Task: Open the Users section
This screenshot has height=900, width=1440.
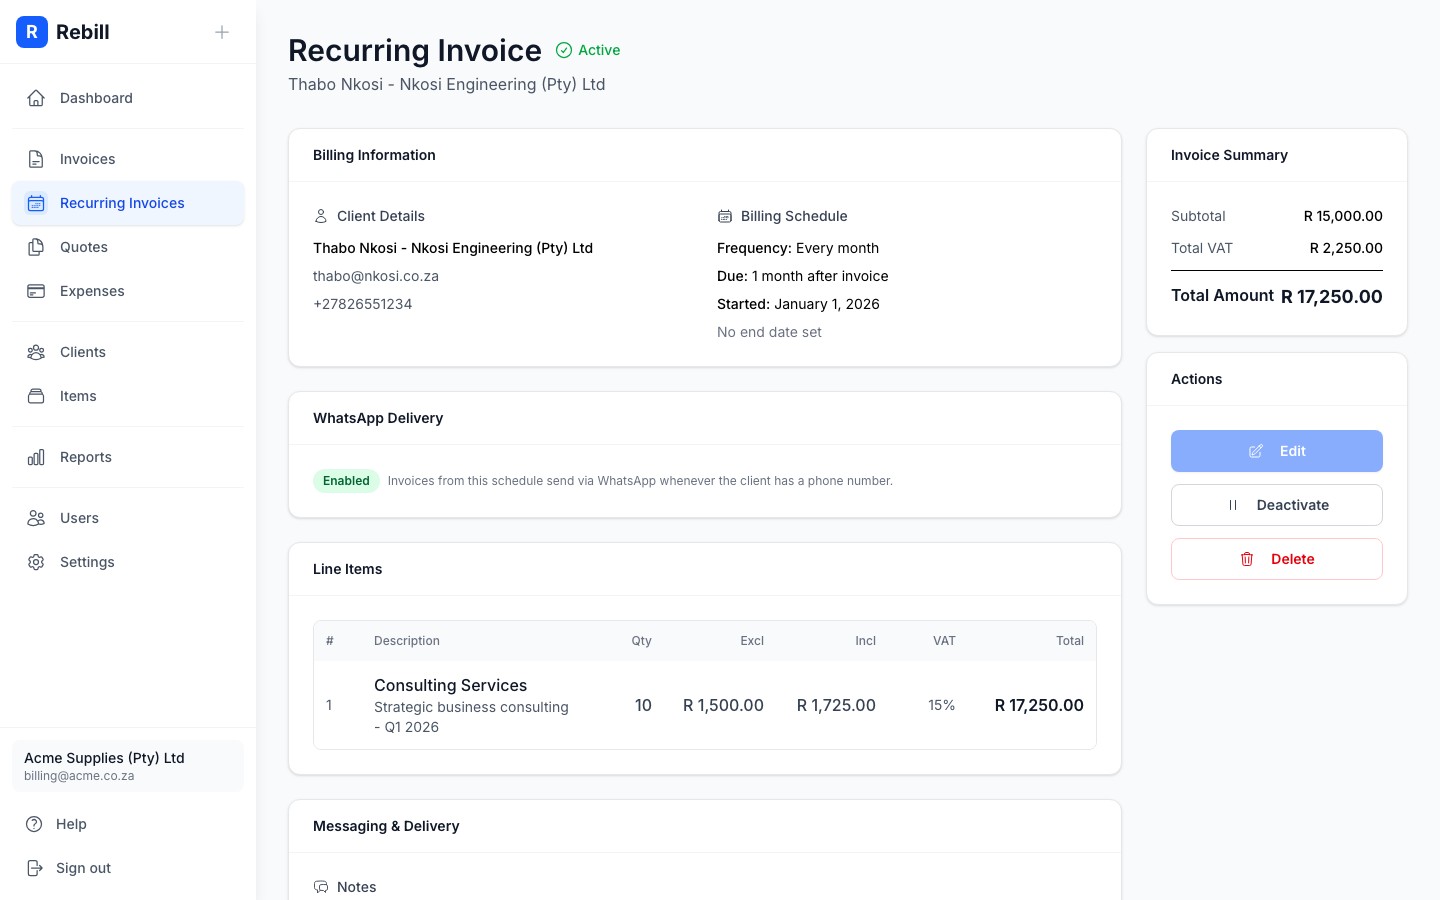Action: [x=79, y=518]
